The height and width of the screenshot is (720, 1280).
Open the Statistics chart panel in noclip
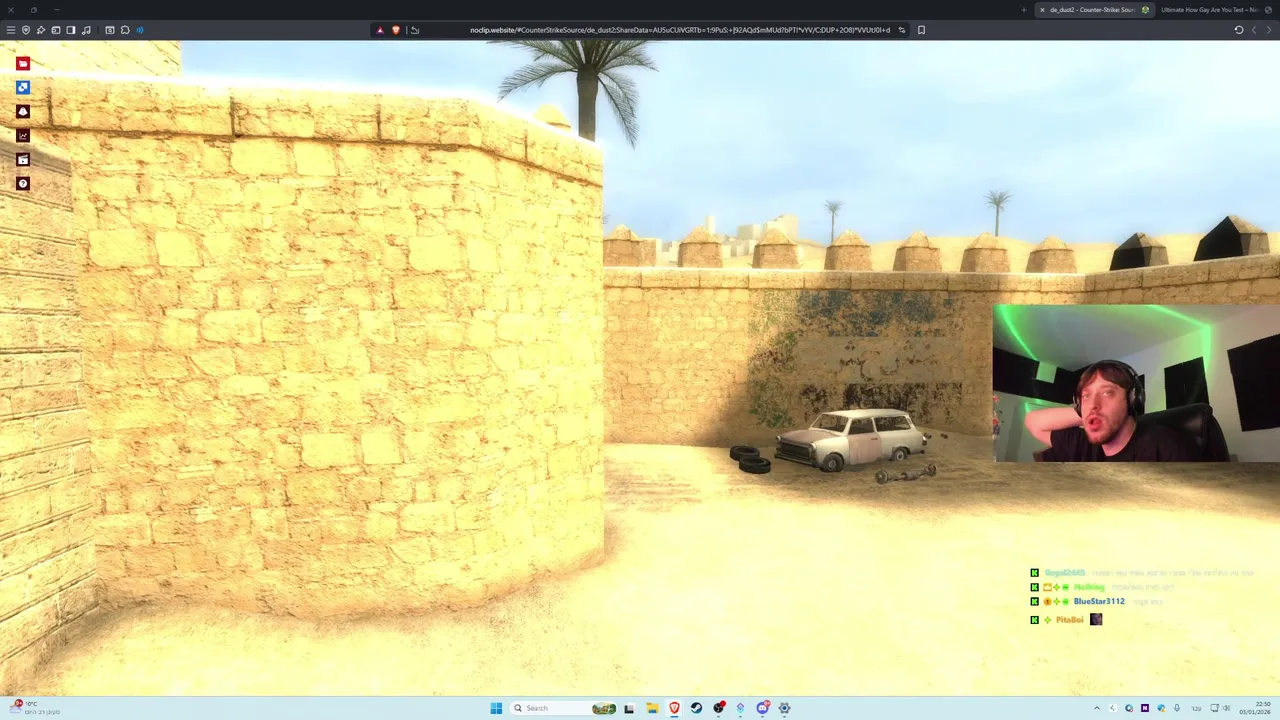[23, 135]
